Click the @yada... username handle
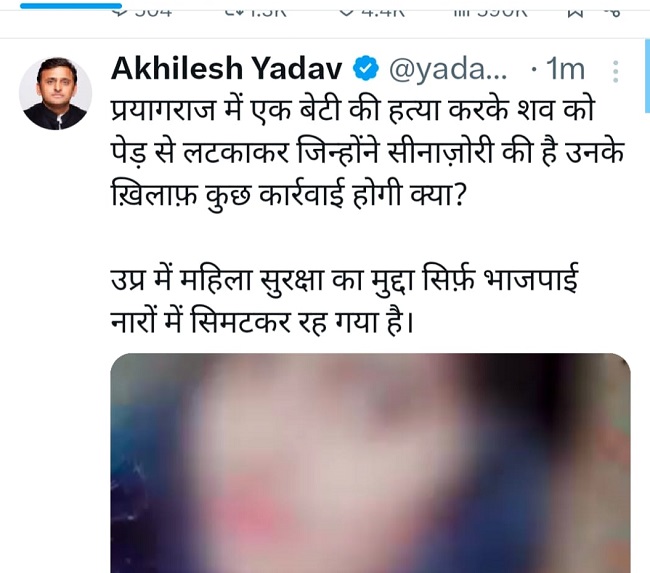 pos(449,70)
